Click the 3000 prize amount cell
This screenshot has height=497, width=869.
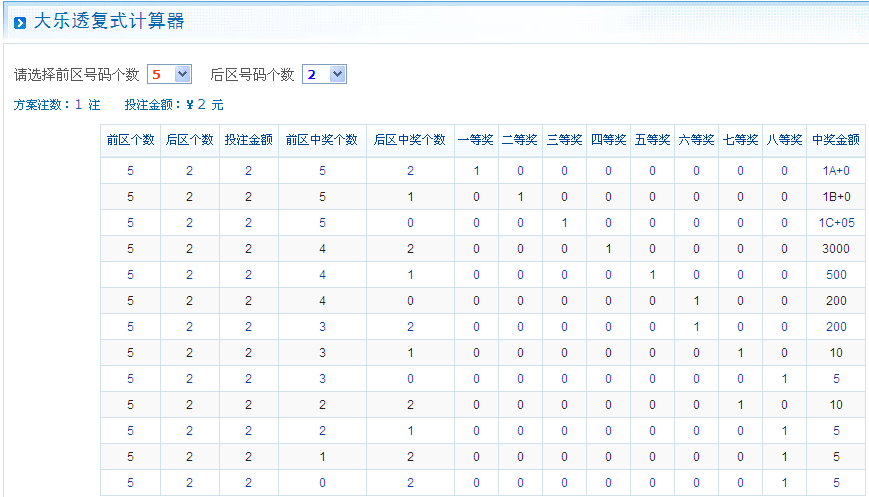coord(836,249)
